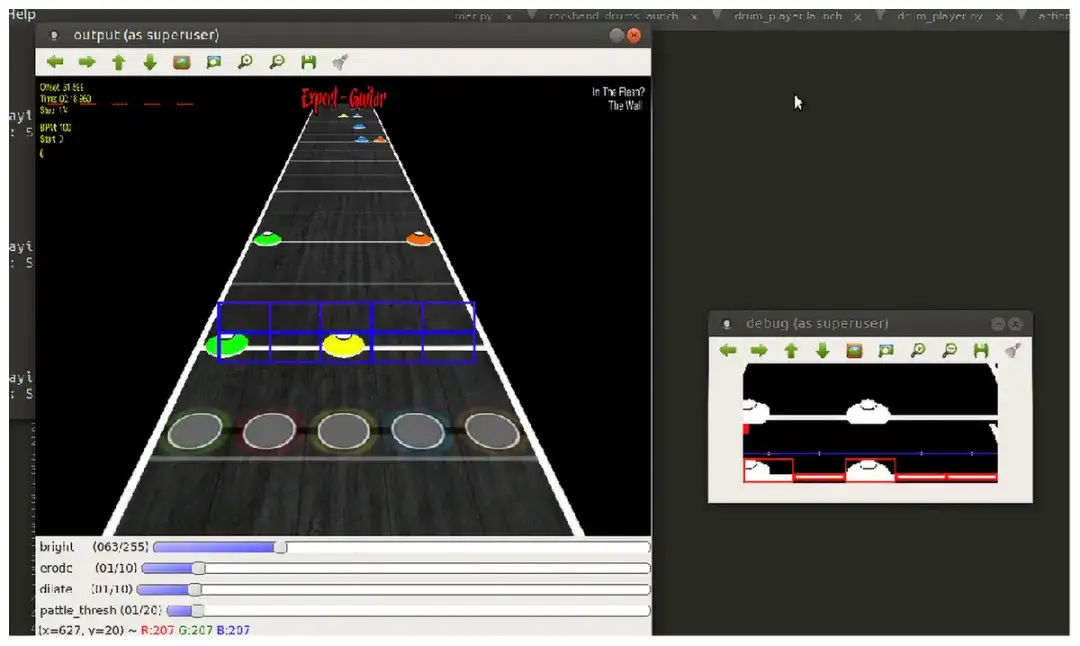Close the output window

click(x=634, y=35)
